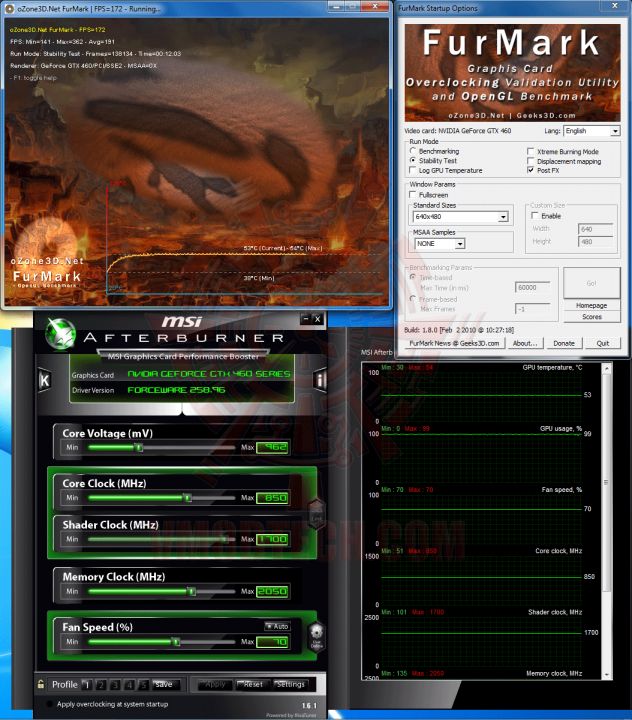
Task: Click the Apply button in Afterburner
Action: coord(215,685)
